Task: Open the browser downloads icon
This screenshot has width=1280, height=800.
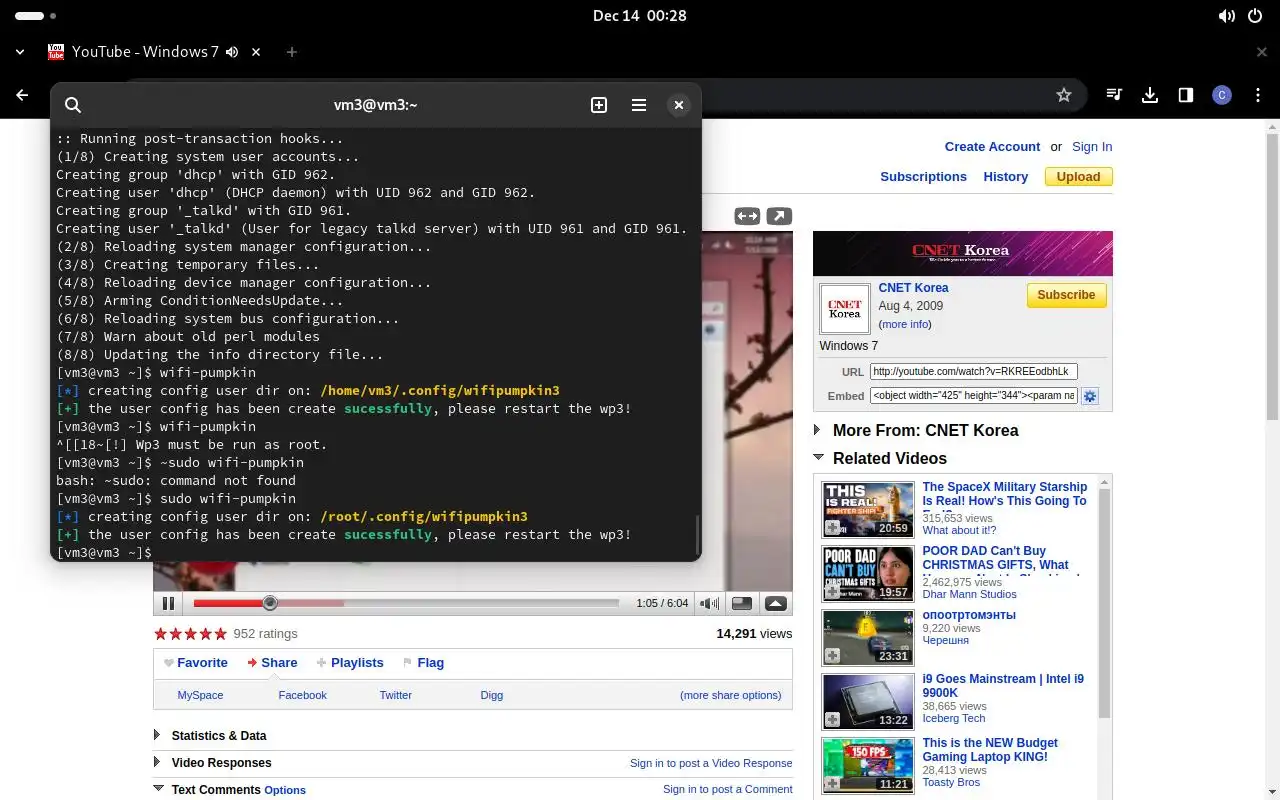Action: pyautogui.click(x=1150, y=95)
